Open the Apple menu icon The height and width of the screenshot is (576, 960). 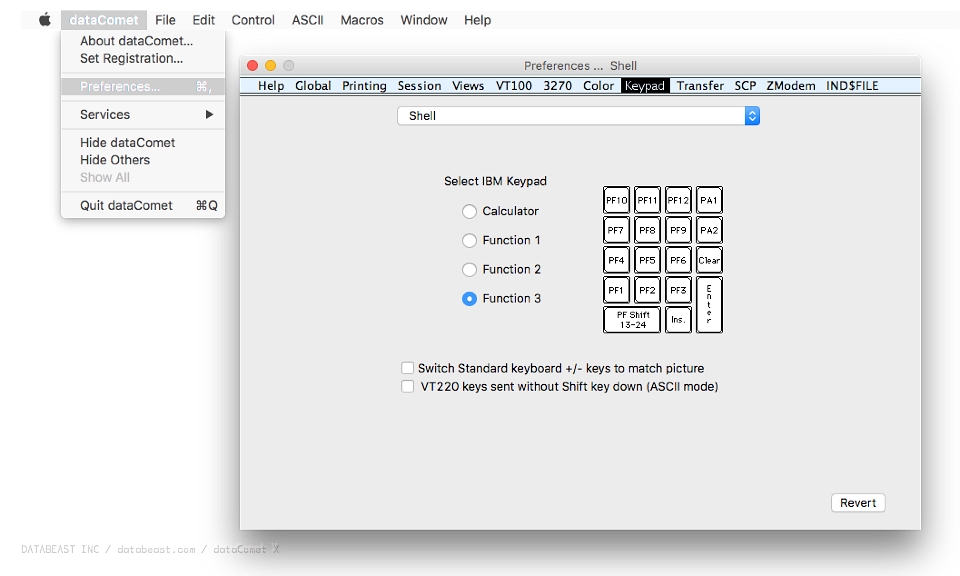pyautogui.click(x=45, y=20)
